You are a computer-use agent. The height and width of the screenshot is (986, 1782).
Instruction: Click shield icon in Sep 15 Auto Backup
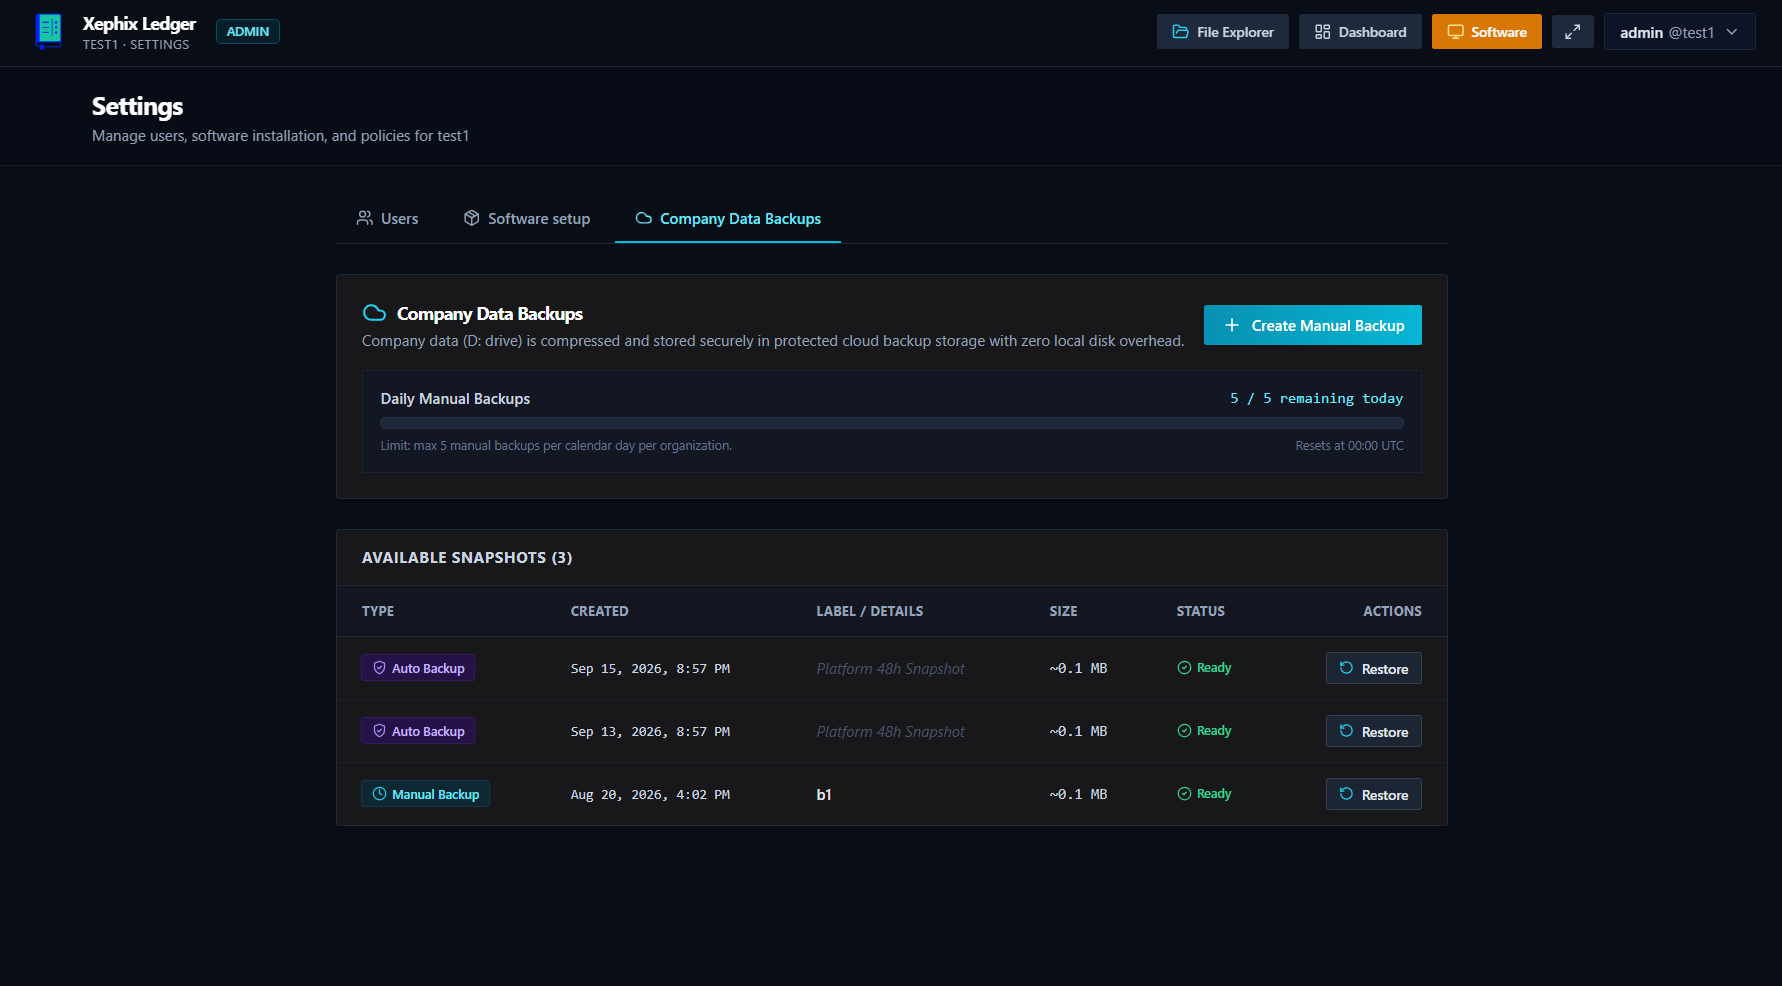[379, 668]
